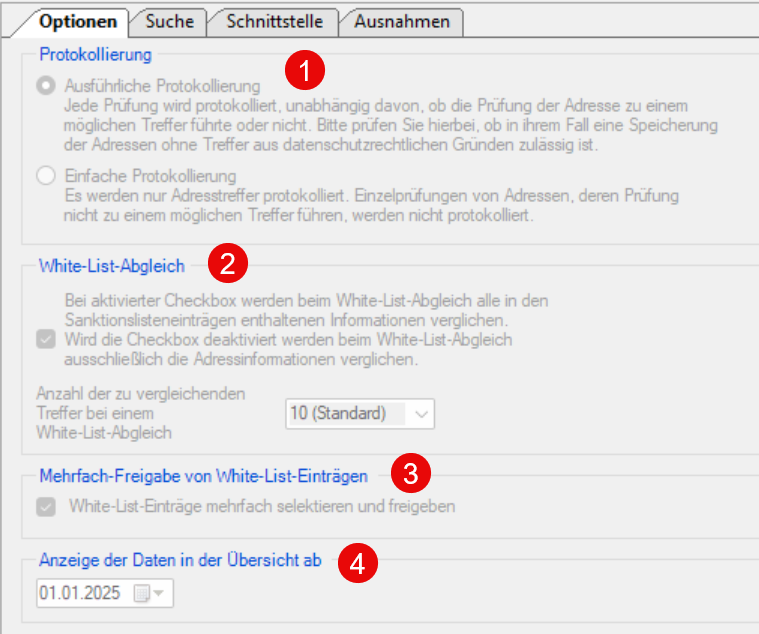Enable White-List-Einträge mehrfach selektieren checkbox

46,507
